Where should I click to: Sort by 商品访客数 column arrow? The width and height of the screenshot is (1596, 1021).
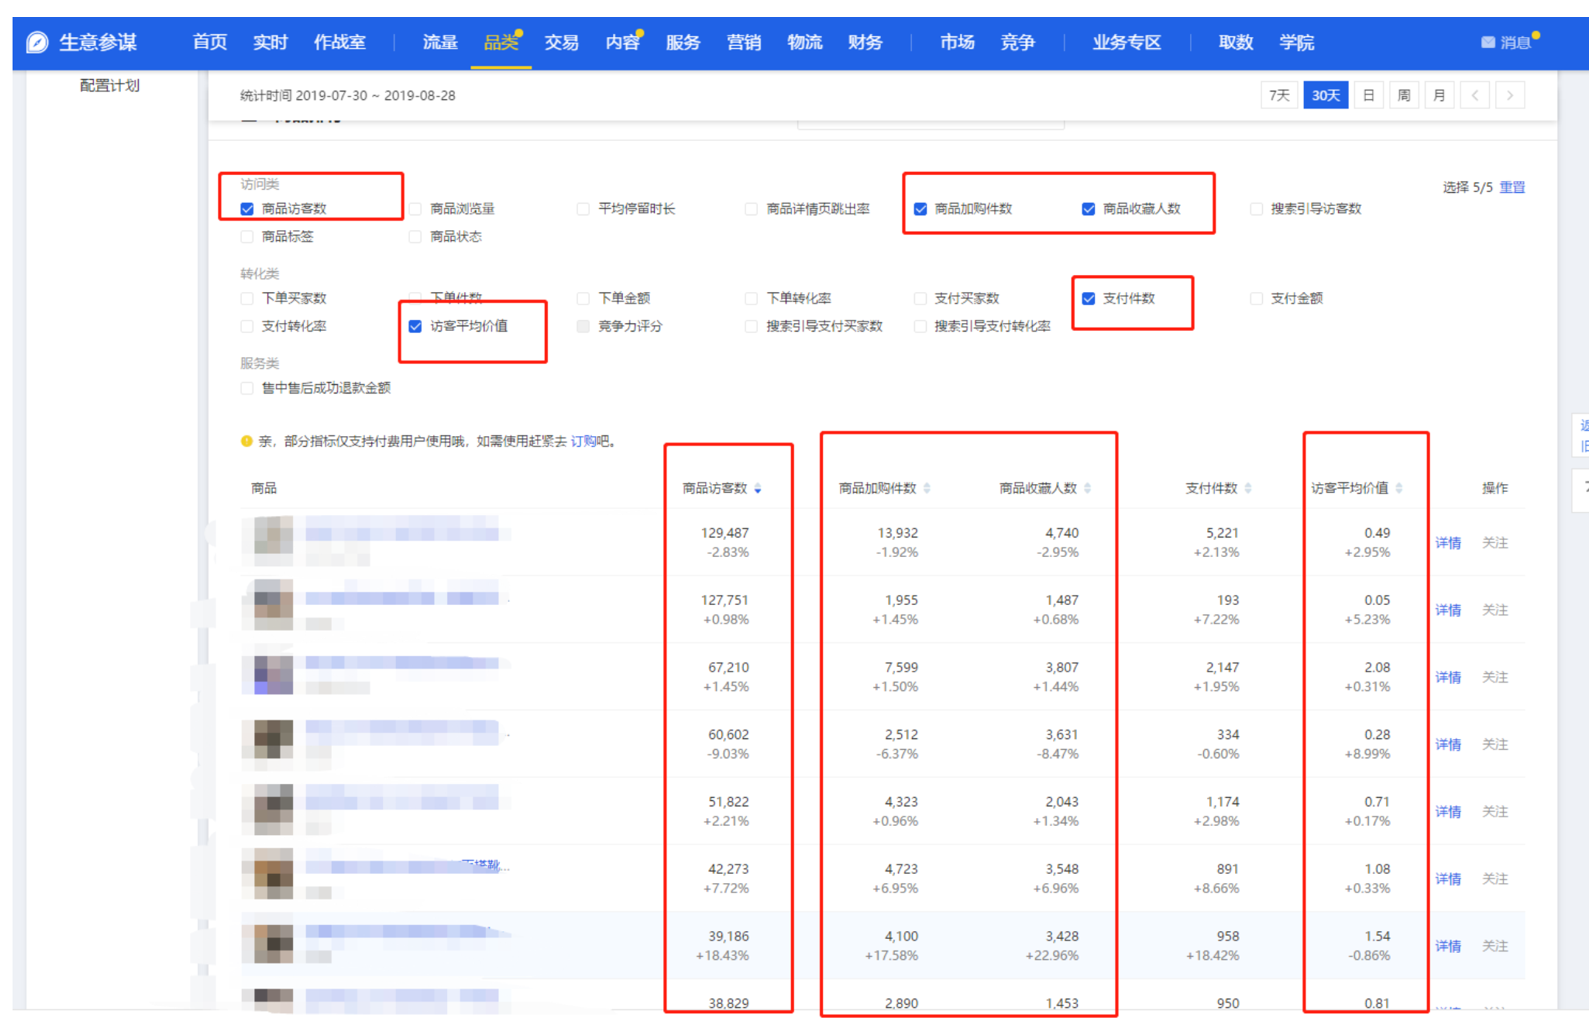click(x=758, y=489)
